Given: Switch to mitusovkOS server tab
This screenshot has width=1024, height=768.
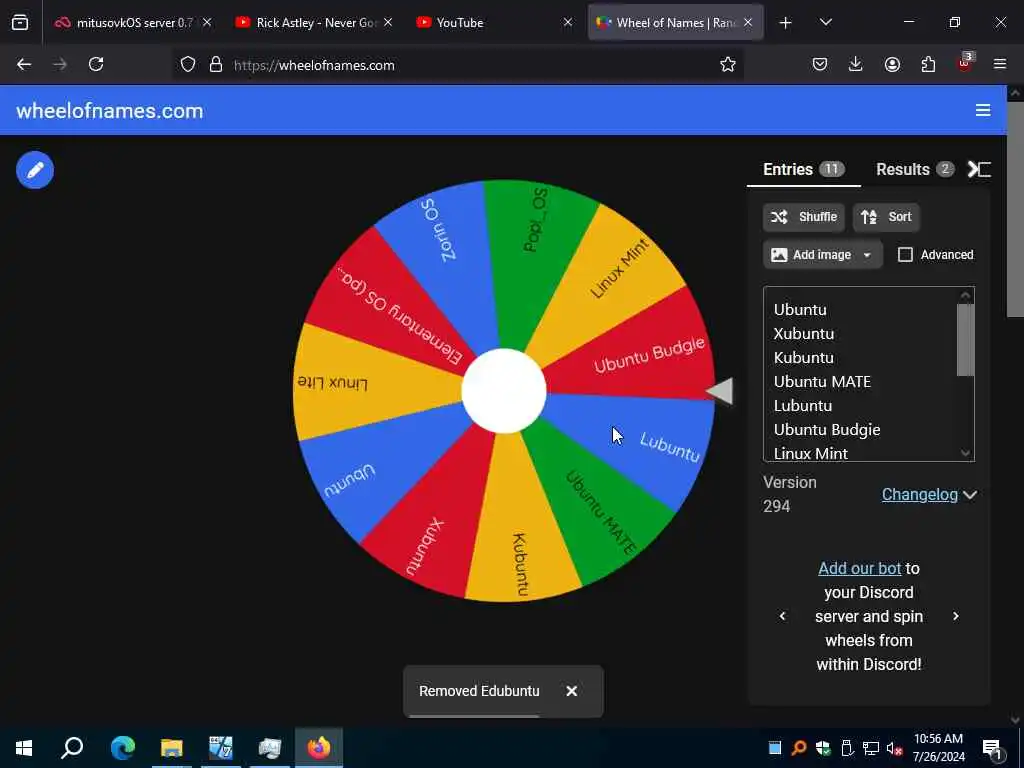Looking at the screenshot, I should pos(134,22).
